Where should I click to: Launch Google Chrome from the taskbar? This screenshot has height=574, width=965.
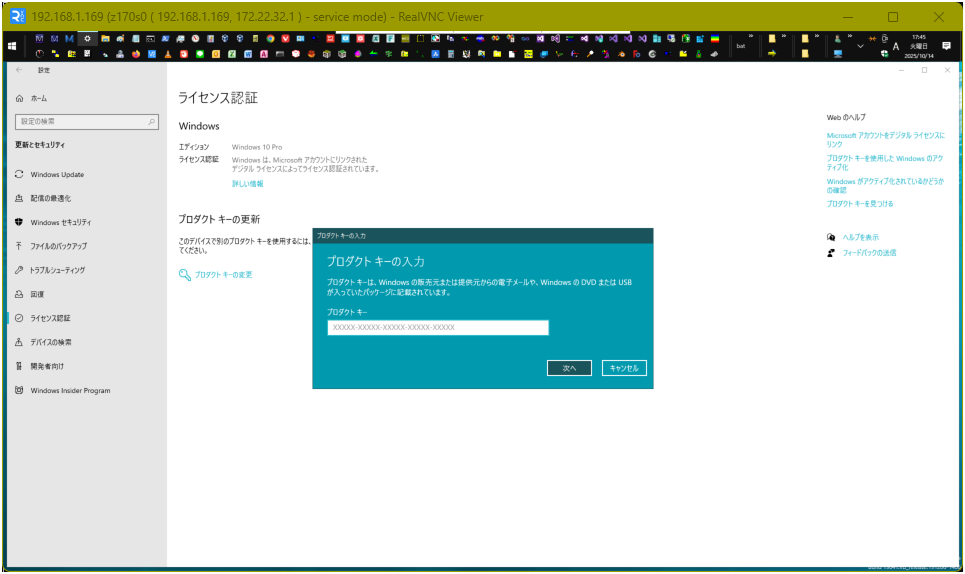(270, 38)
